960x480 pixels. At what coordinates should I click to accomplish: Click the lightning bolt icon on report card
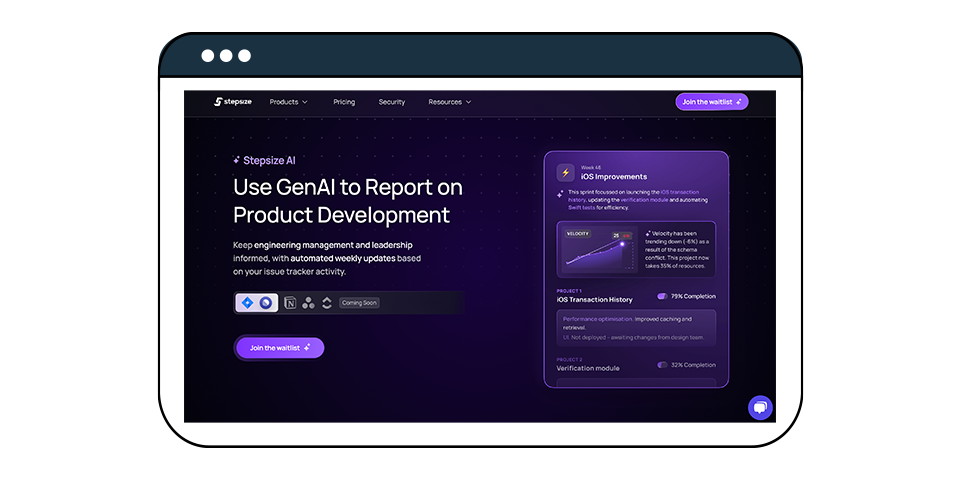point(565,173)
